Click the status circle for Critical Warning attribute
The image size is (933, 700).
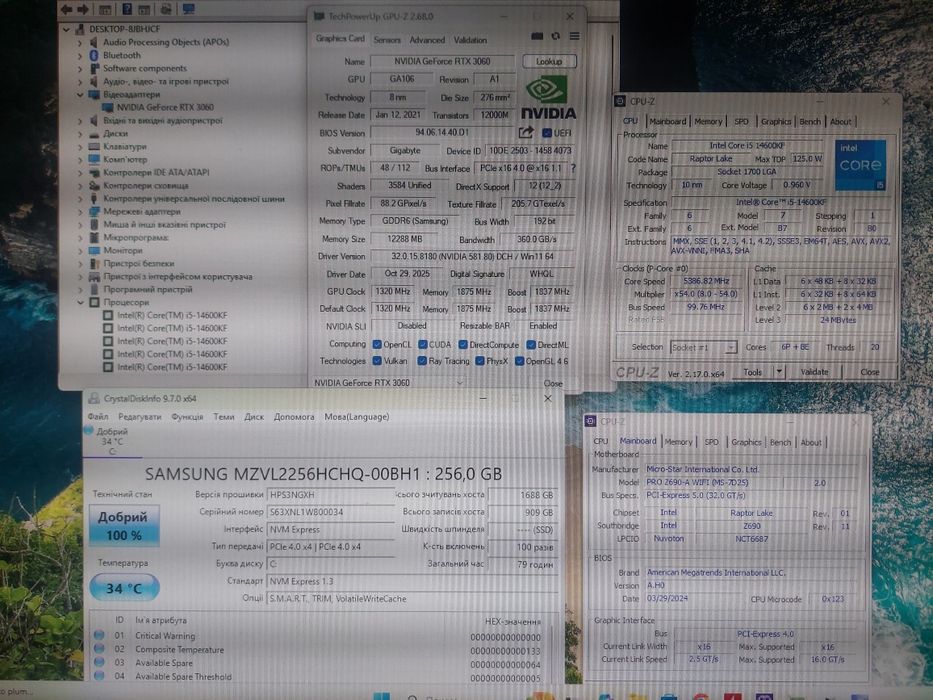click(99, 635)
